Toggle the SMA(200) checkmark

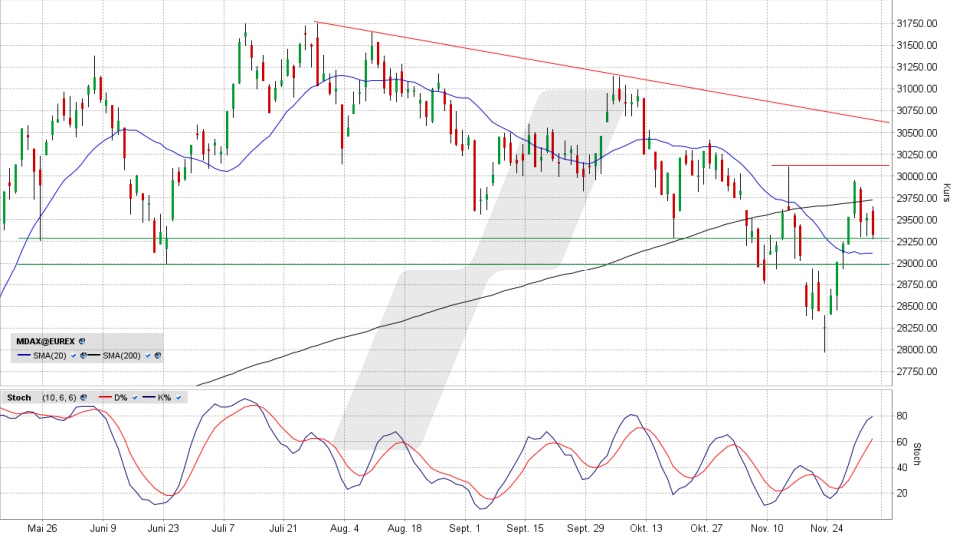[148, 356]
